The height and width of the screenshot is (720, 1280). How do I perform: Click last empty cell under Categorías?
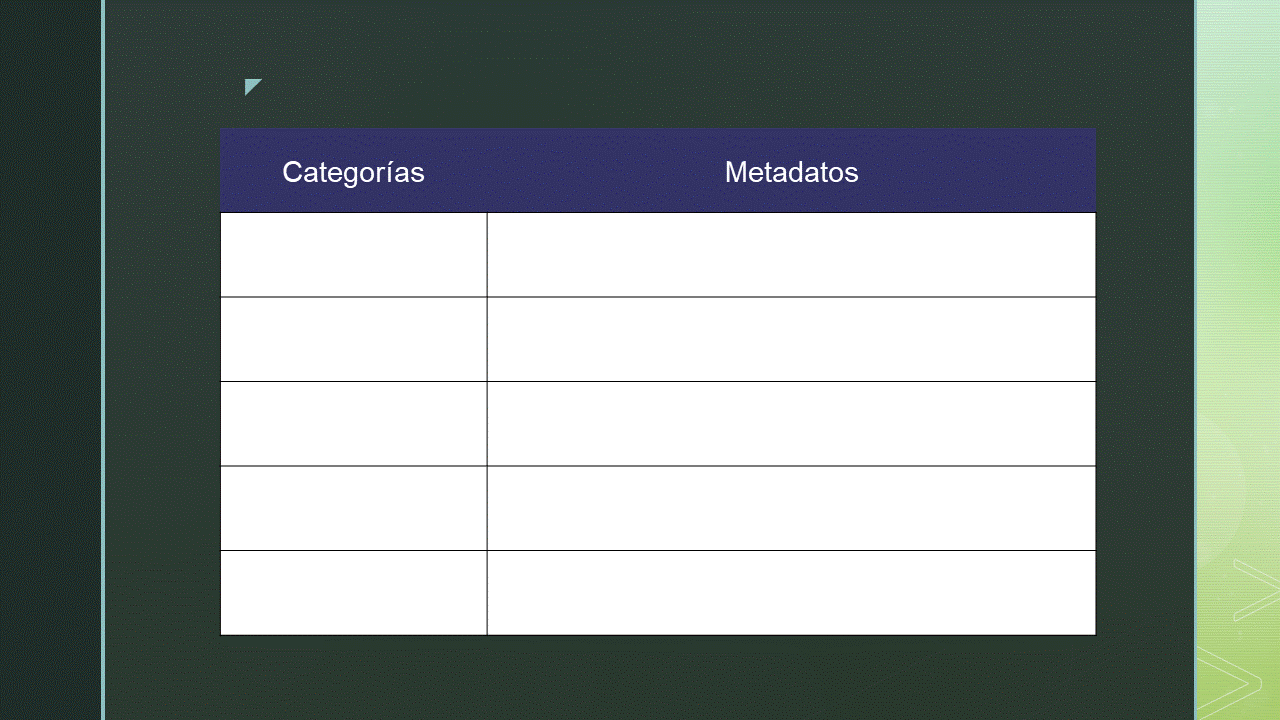pos(354,593)
